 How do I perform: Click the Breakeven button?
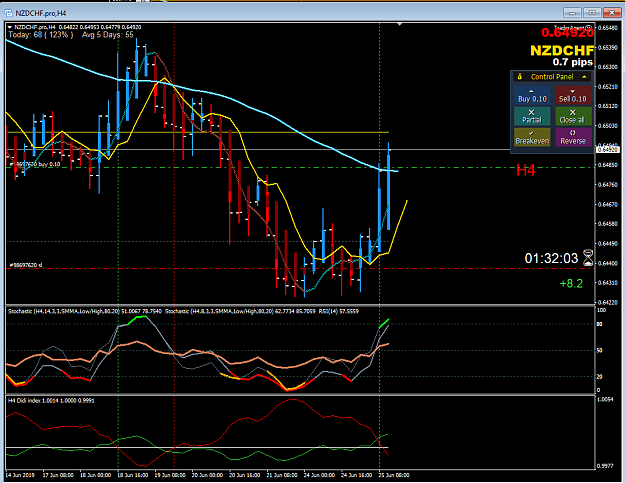[532, 137]
